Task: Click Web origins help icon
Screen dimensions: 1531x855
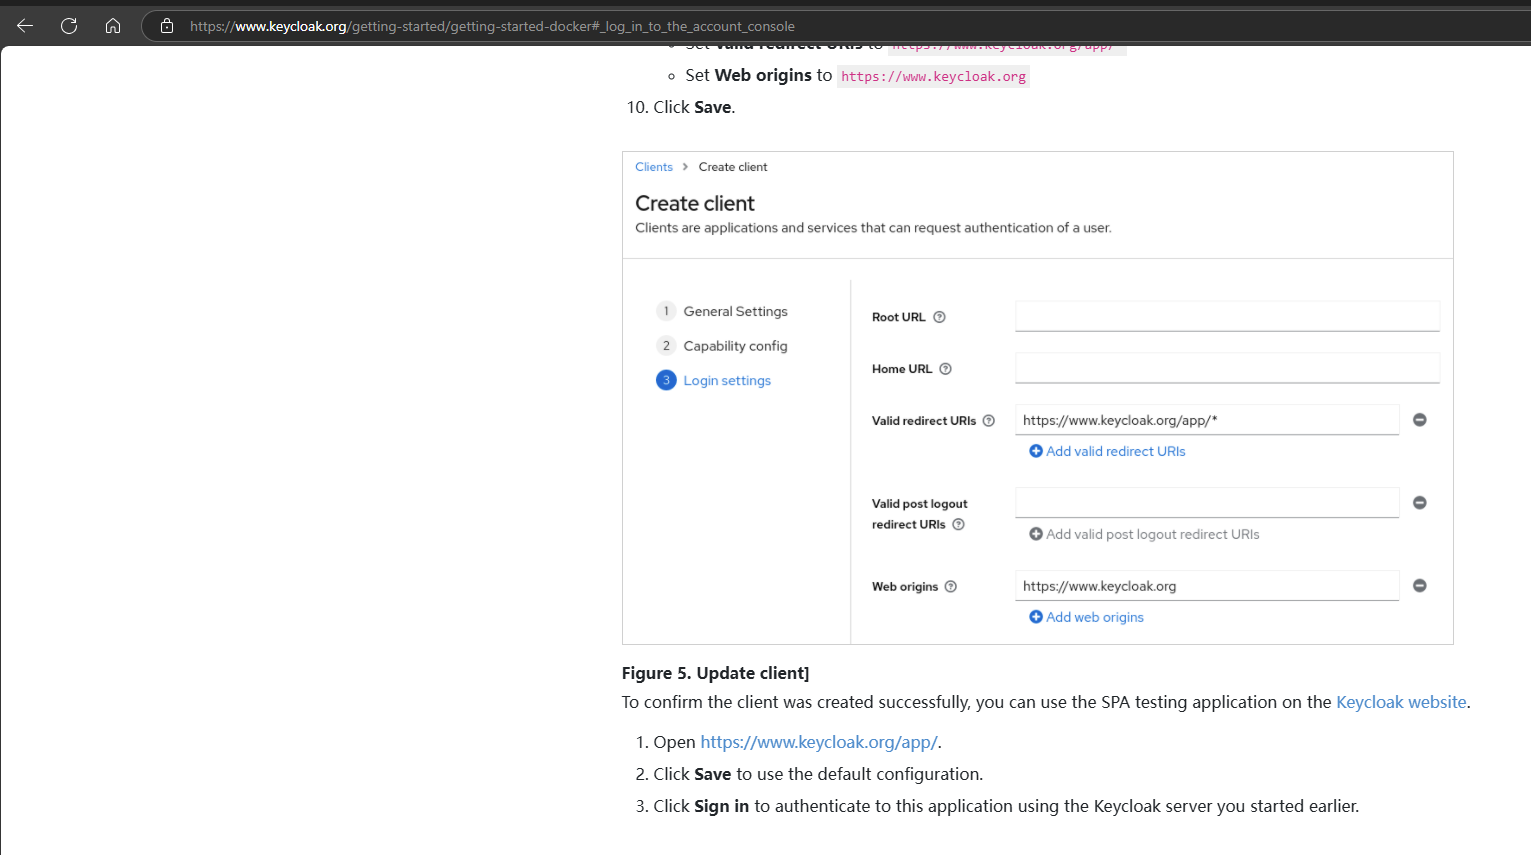Action: click(x=950, y=587)
